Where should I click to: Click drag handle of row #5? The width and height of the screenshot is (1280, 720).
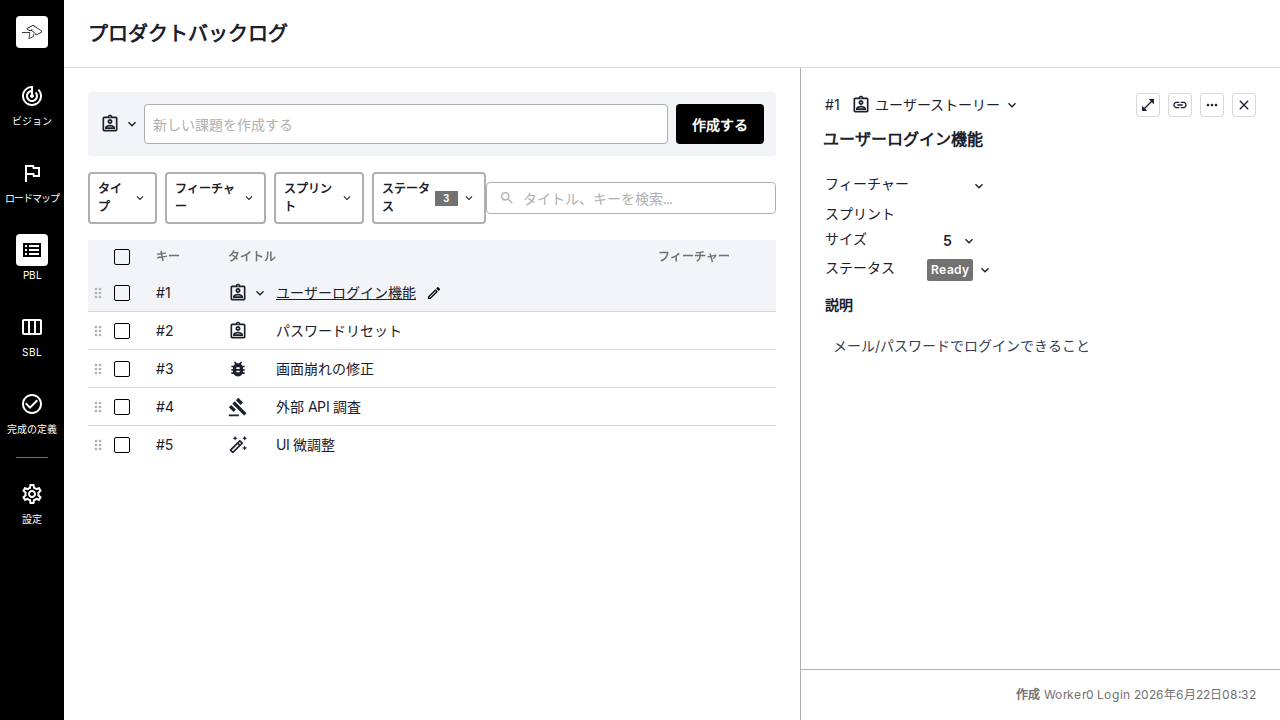point(98,445)
